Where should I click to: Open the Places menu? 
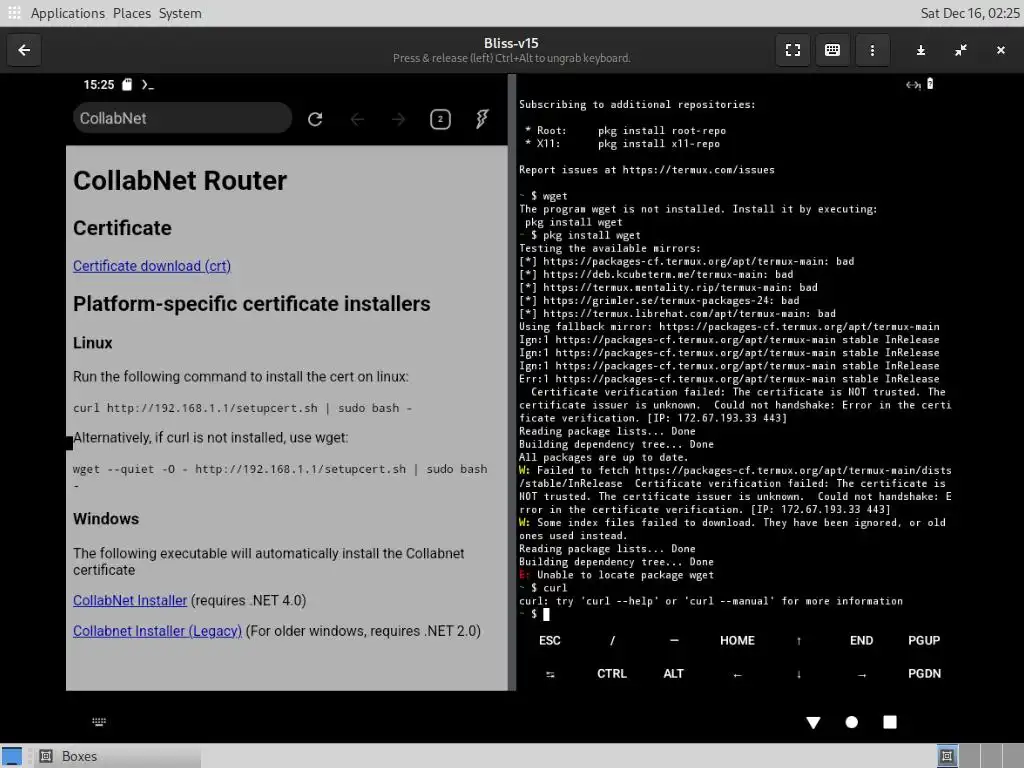coord(132,13)
